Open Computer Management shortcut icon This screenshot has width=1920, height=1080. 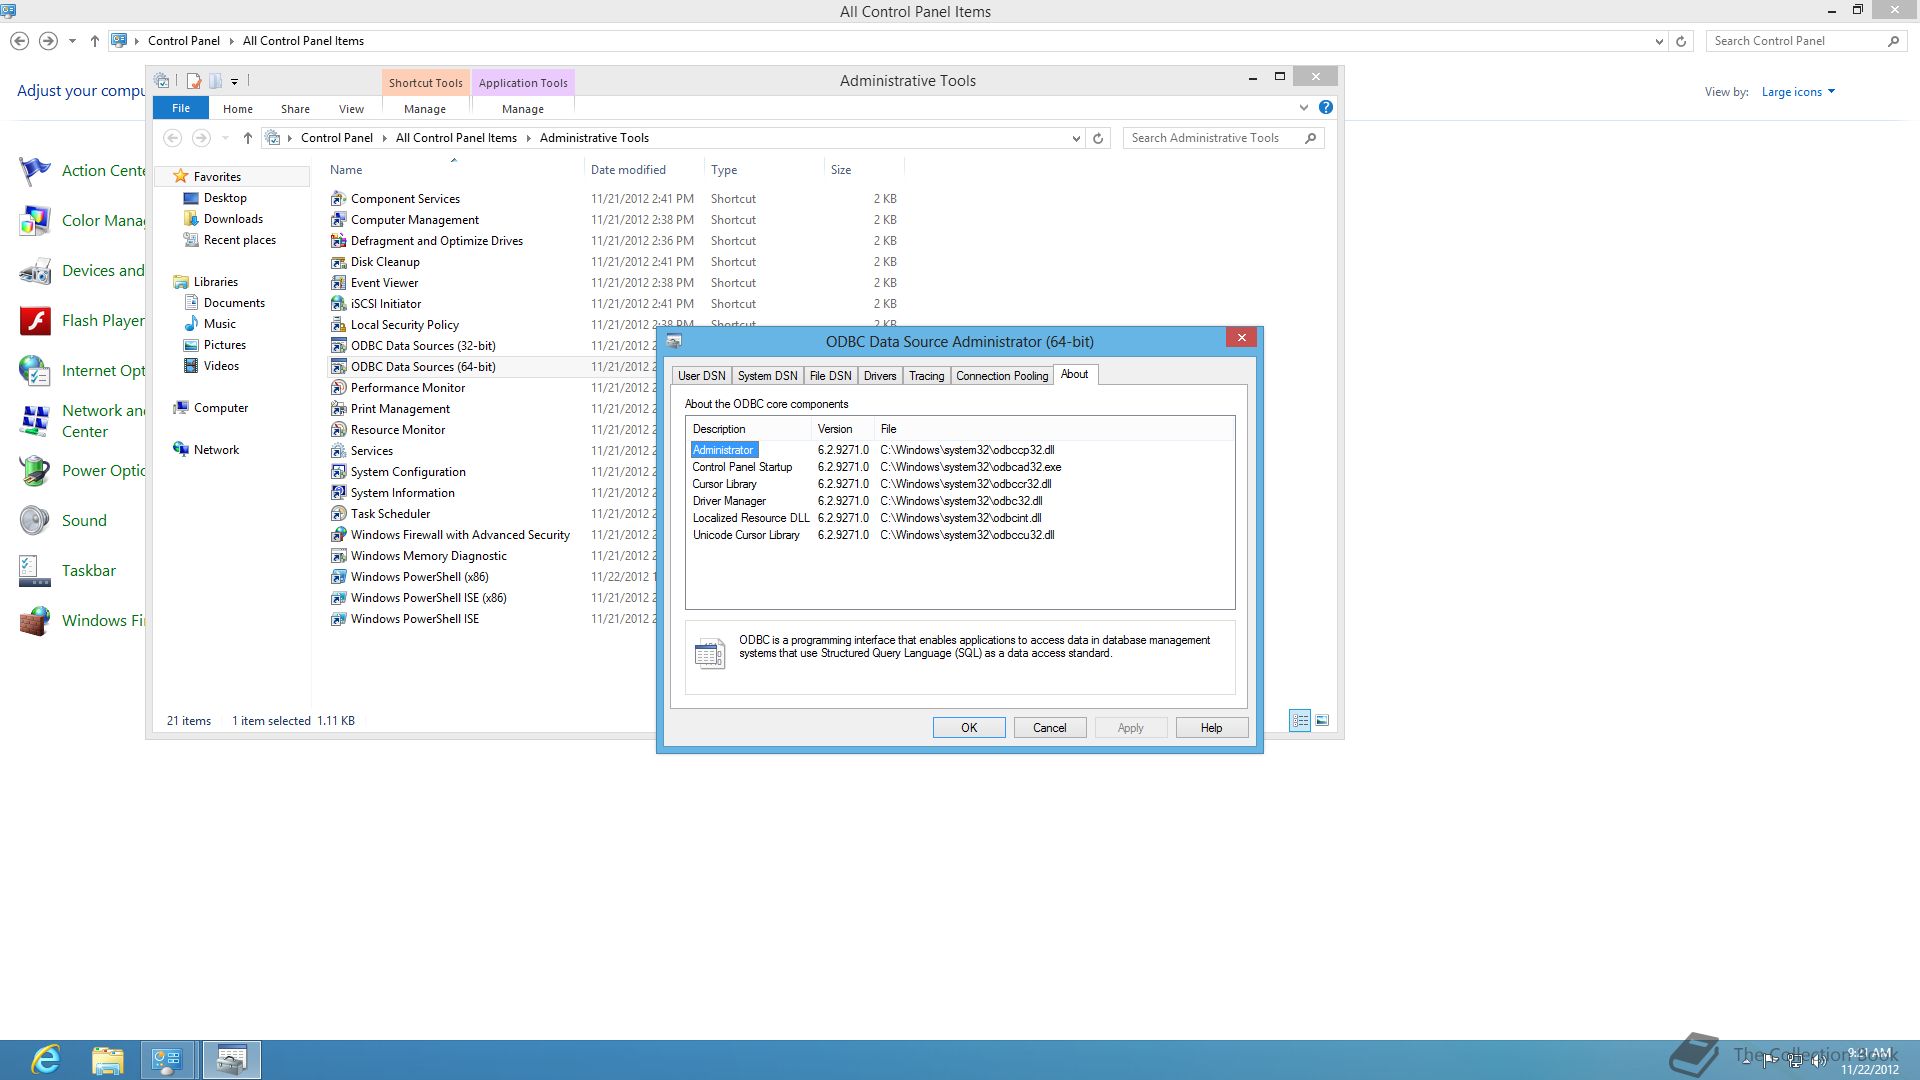(x=338, y=220)
